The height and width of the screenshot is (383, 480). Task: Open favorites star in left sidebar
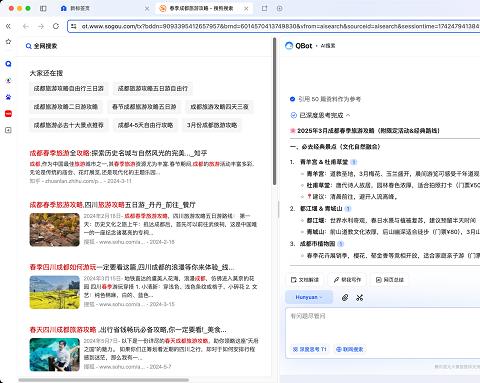click(x=8, y=42)
